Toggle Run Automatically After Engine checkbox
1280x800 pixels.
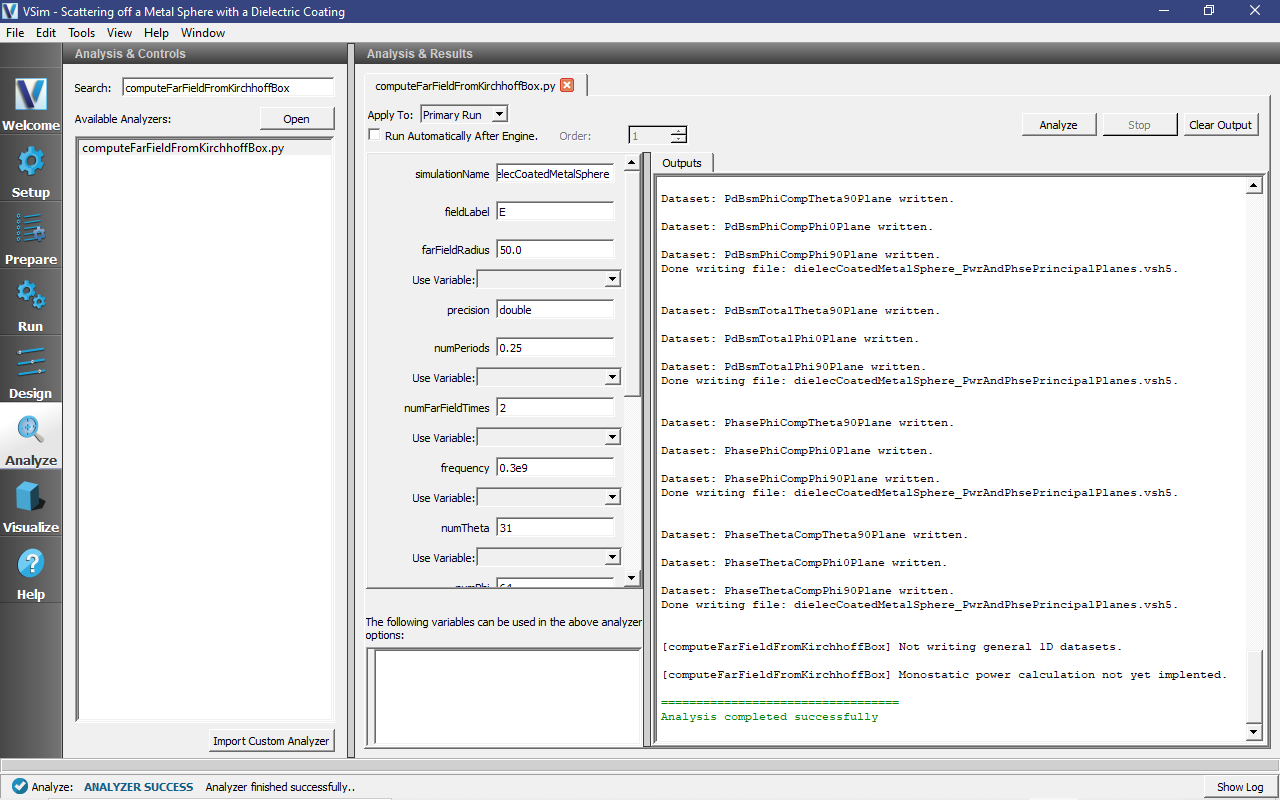[x=374, y=135]
